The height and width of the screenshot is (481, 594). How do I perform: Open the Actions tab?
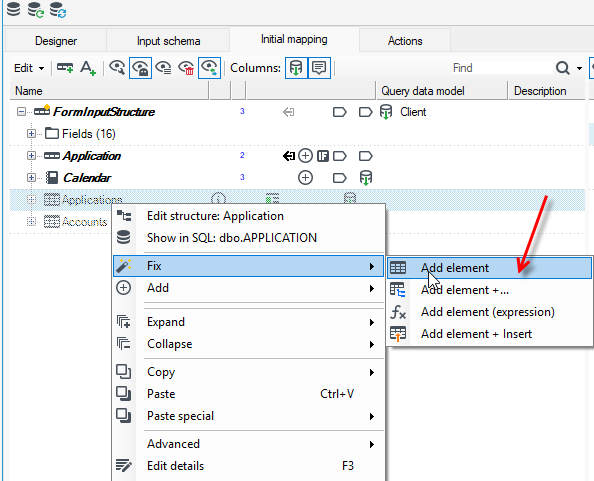point(405,41)
